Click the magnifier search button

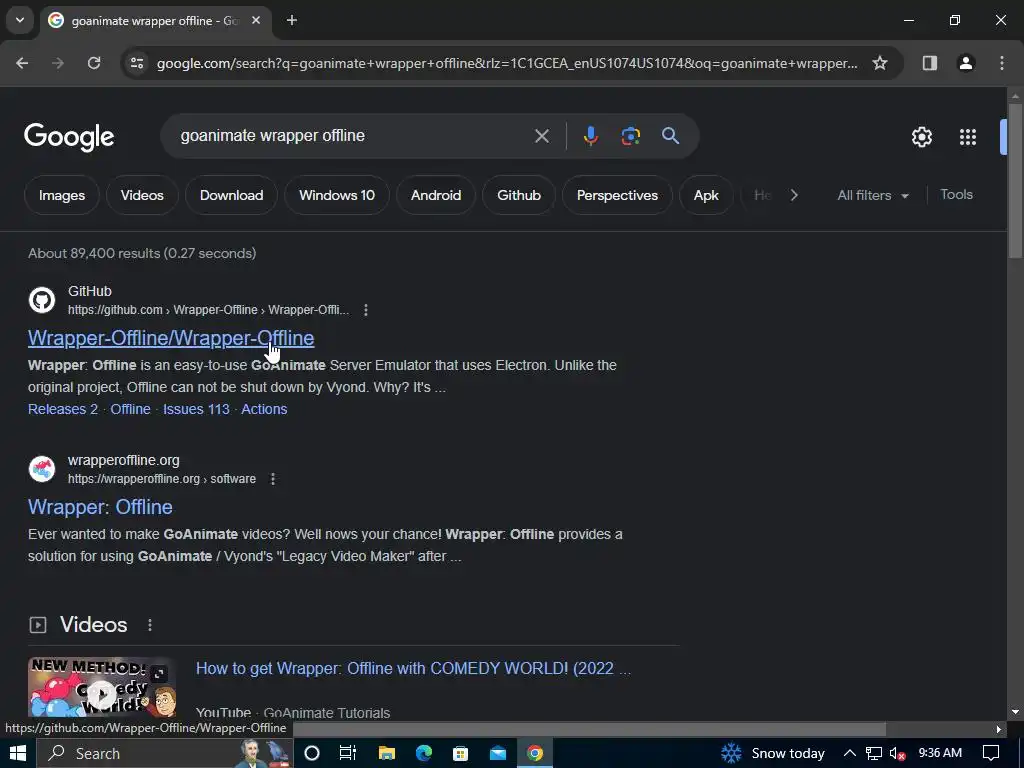coord(670,136)
